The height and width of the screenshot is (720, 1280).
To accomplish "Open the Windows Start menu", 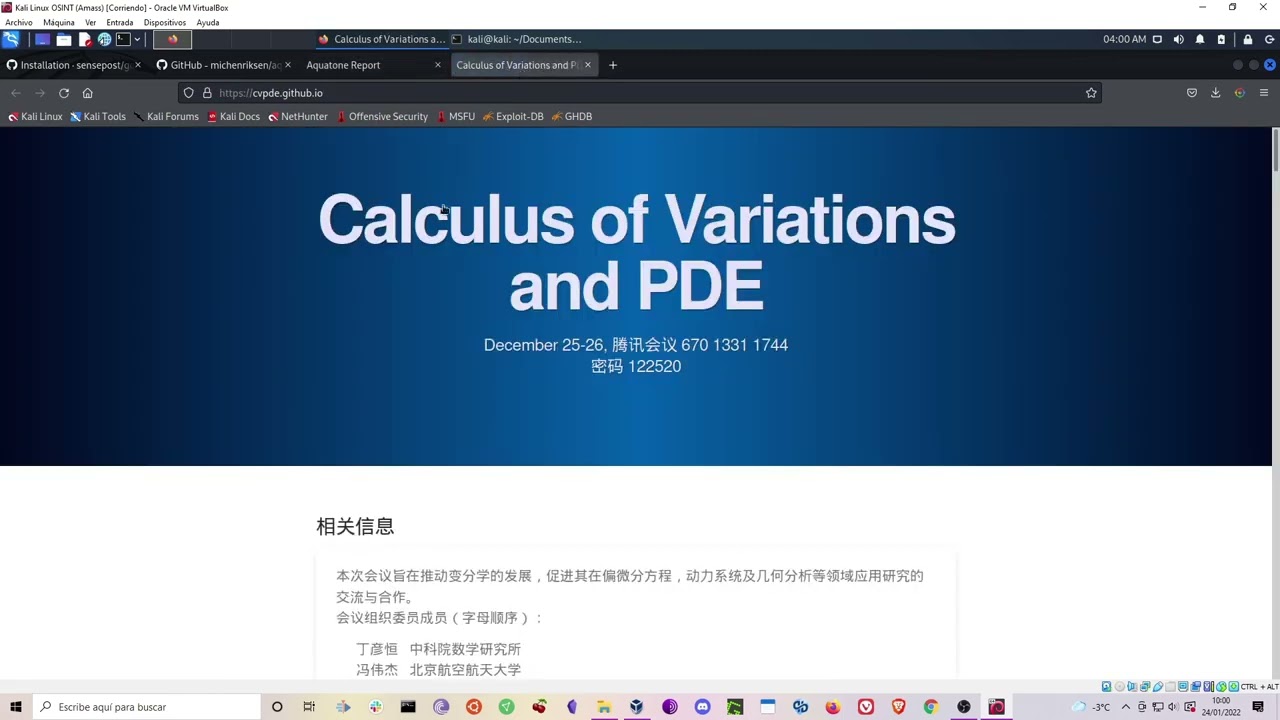I will (16, 707).
